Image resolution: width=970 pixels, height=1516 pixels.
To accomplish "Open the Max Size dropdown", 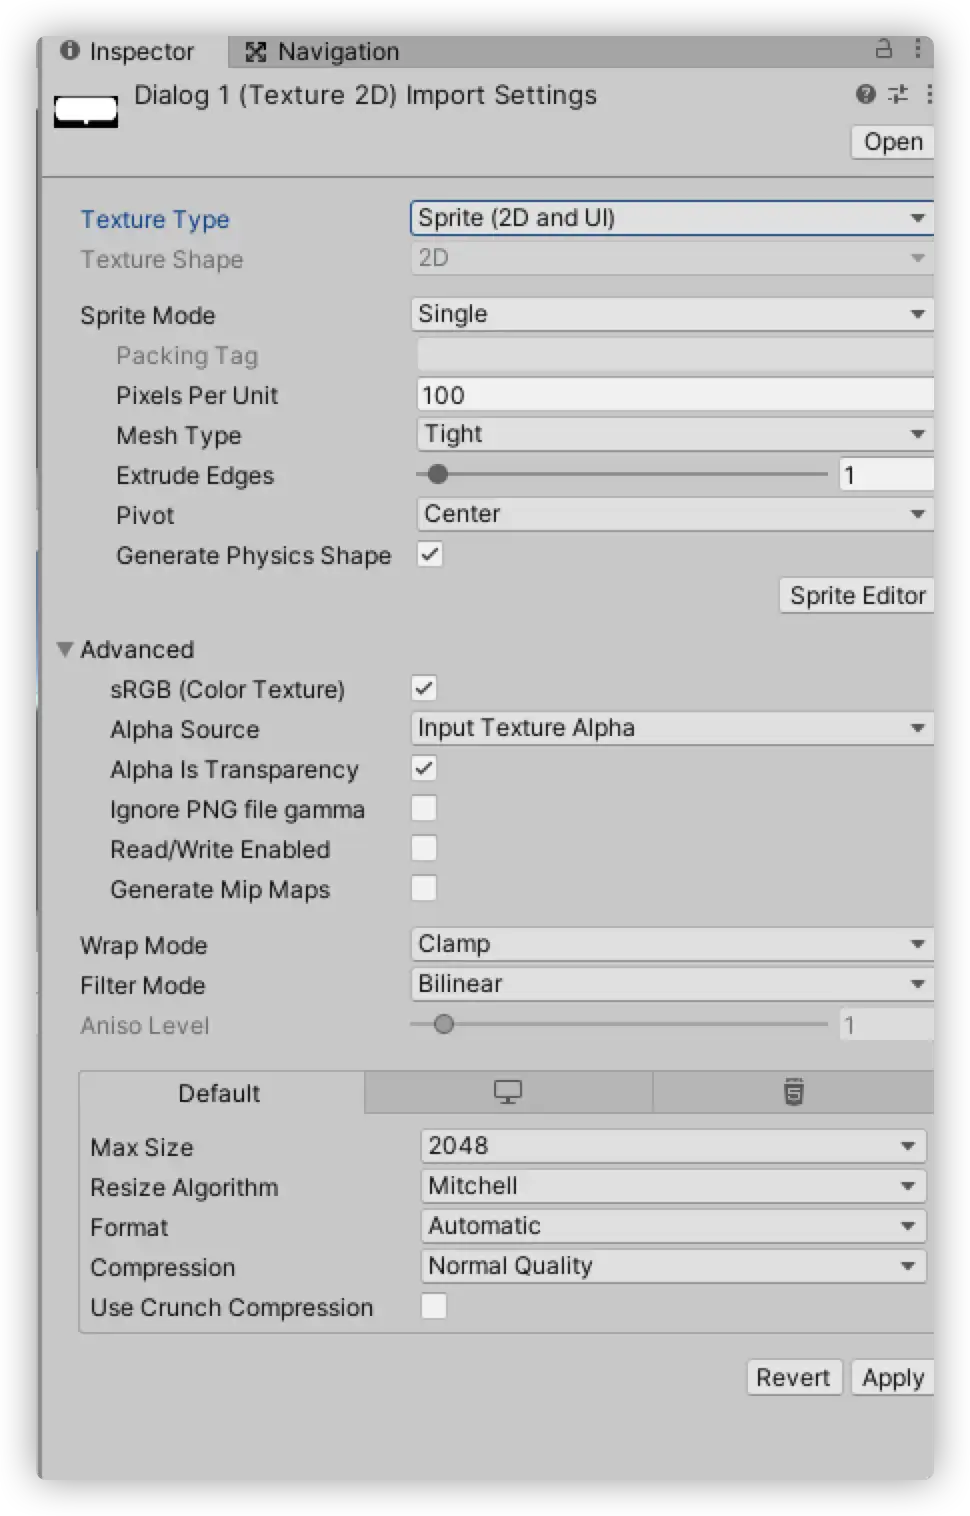I will (672, 1146).
